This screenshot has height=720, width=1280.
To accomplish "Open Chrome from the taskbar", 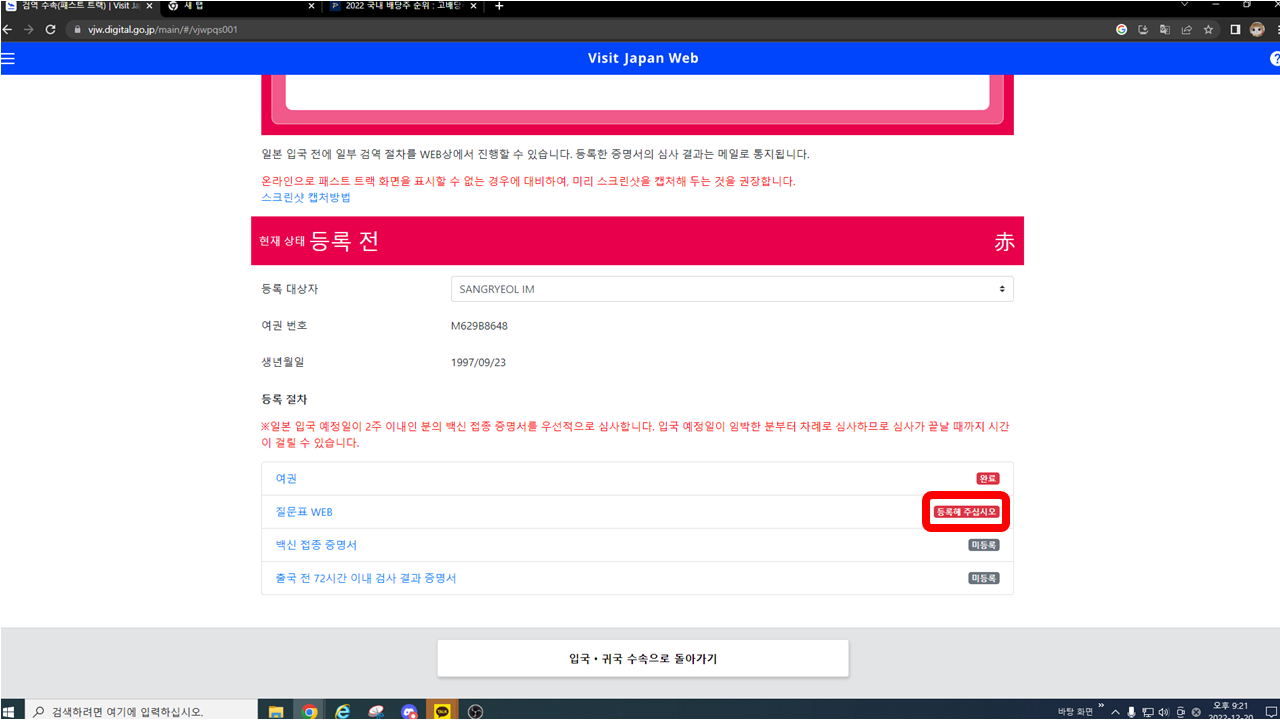I will point(310,711).
